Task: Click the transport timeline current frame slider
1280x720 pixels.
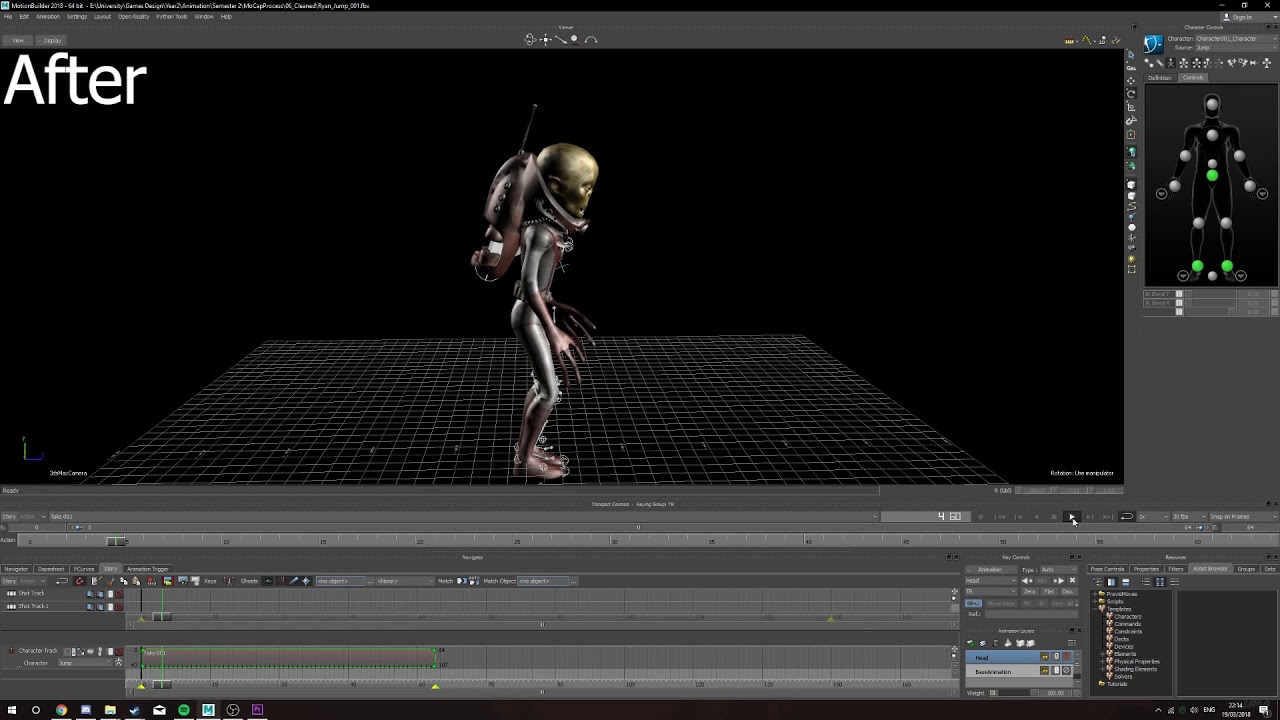Action: (x=117, y=541)
